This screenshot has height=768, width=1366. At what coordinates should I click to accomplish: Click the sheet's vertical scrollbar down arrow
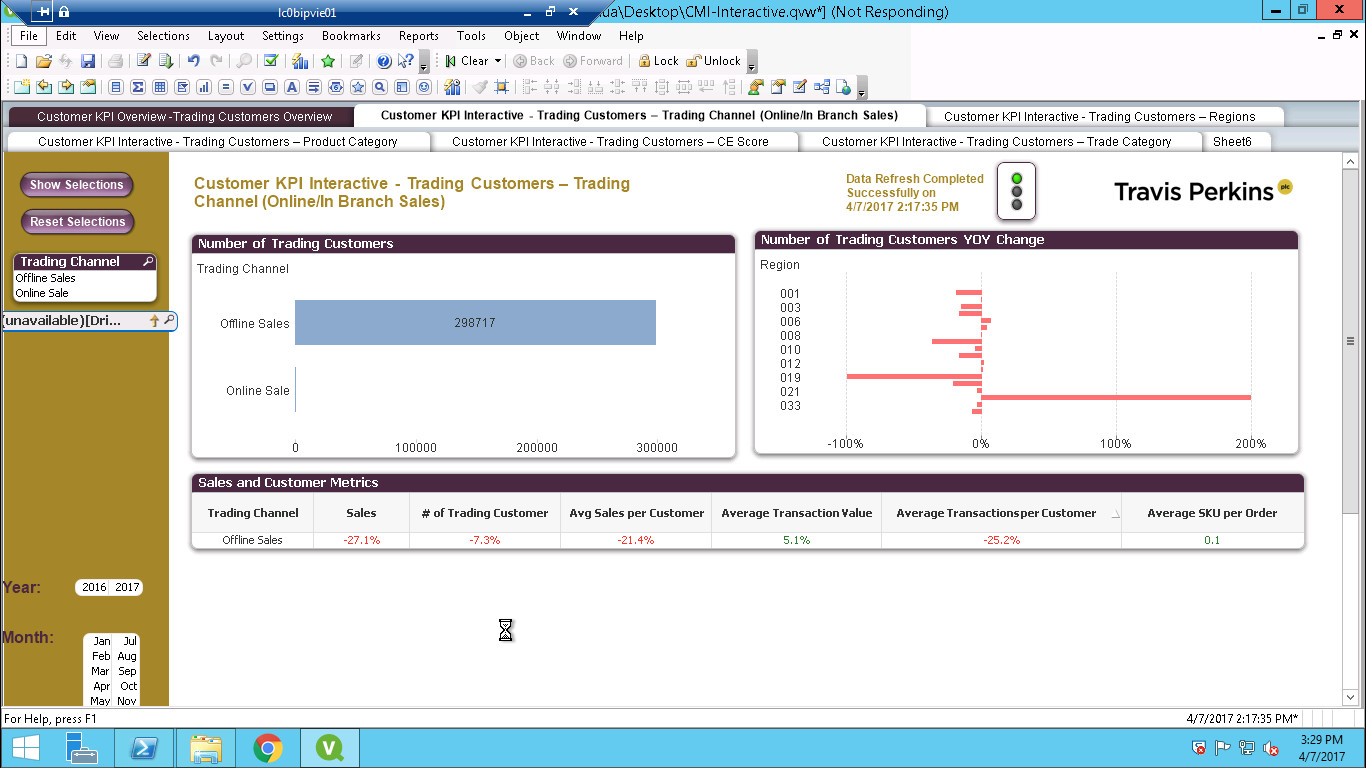(x=1349, y=696)
